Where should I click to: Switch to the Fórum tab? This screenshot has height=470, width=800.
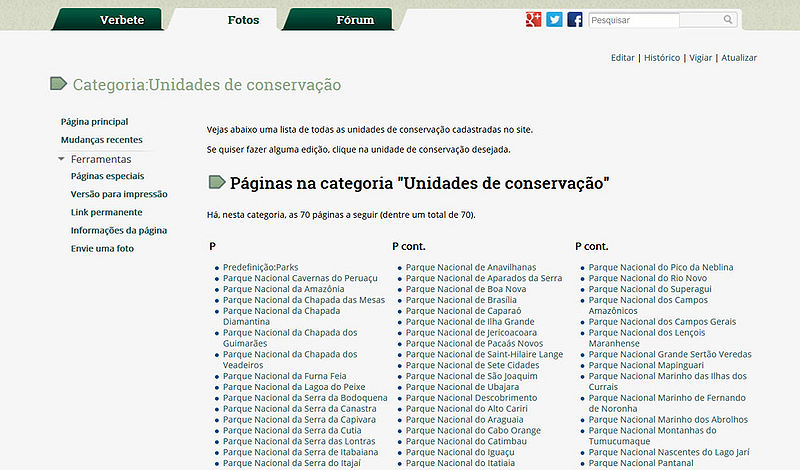tap(338, 19)
